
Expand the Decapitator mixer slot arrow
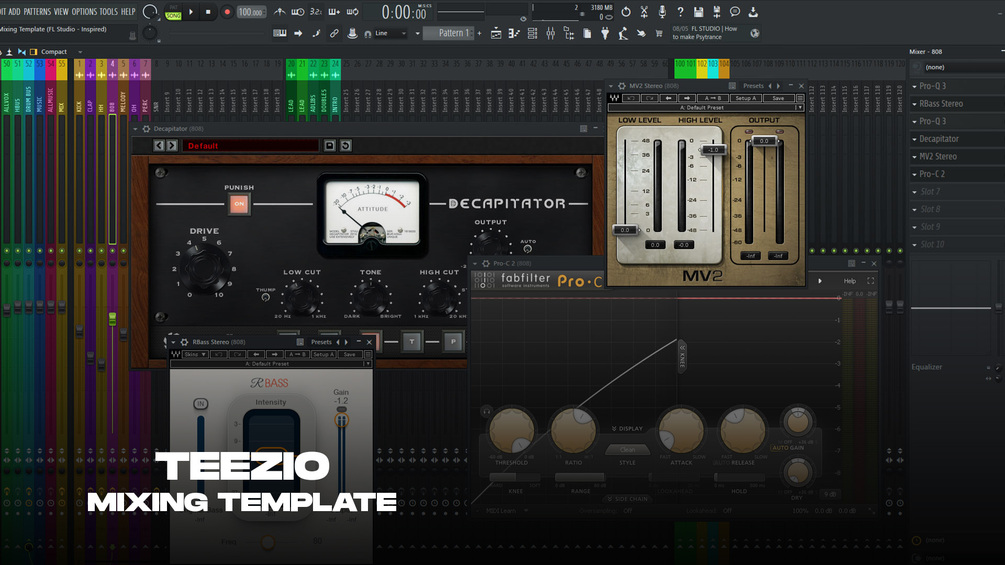(915, 139)
